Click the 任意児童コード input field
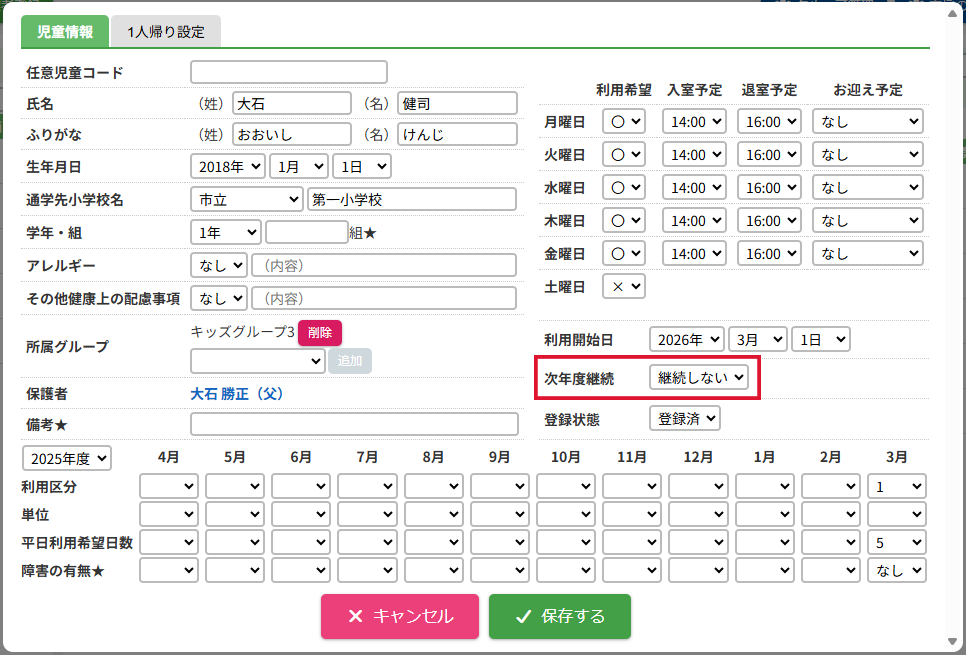The height and width of the screenshot is (655, 966). pos(289,72)
